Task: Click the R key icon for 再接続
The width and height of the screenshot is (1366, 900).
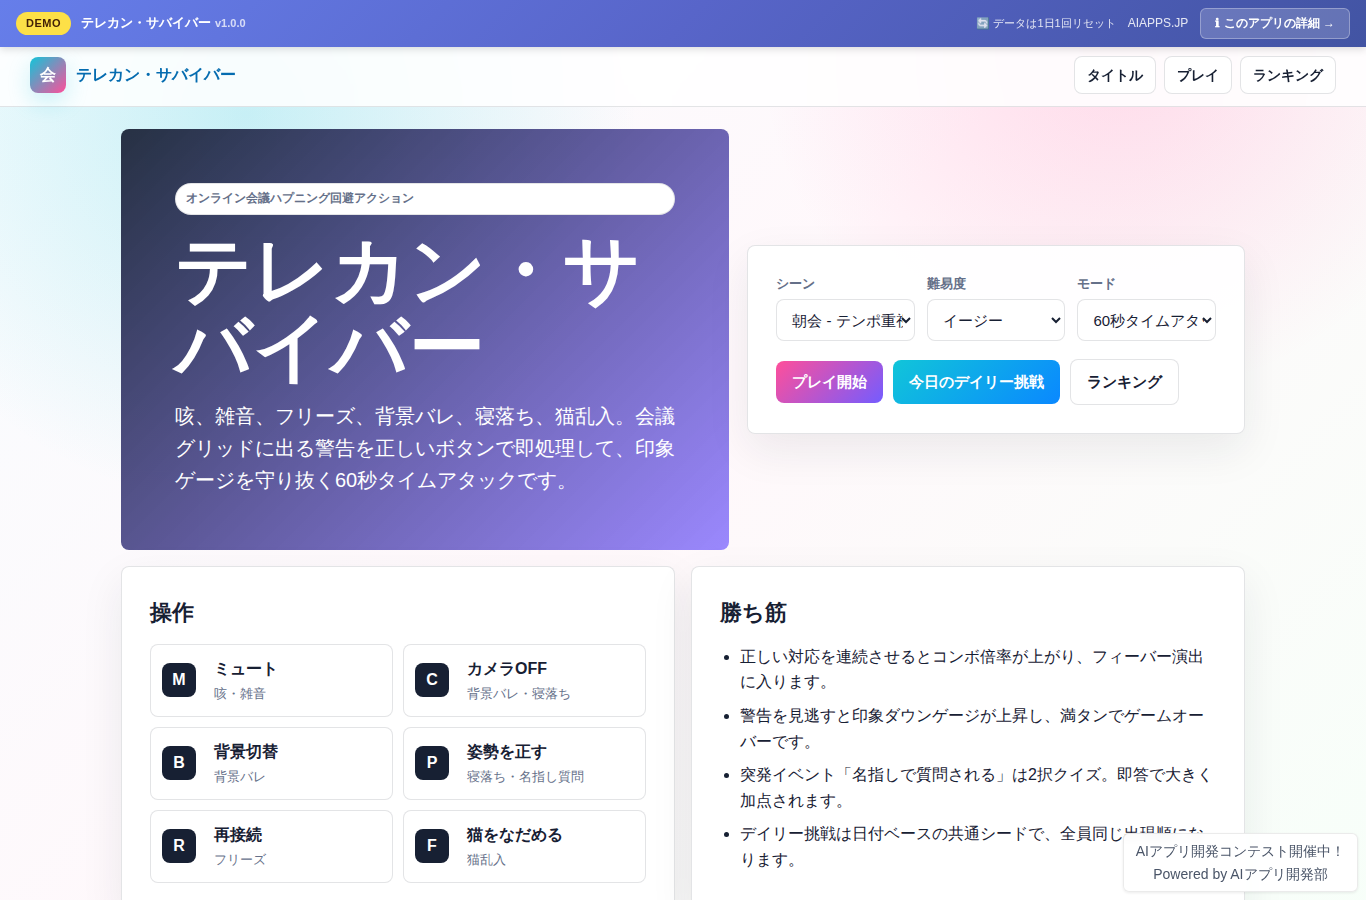Action: click(x=179, y=846)
